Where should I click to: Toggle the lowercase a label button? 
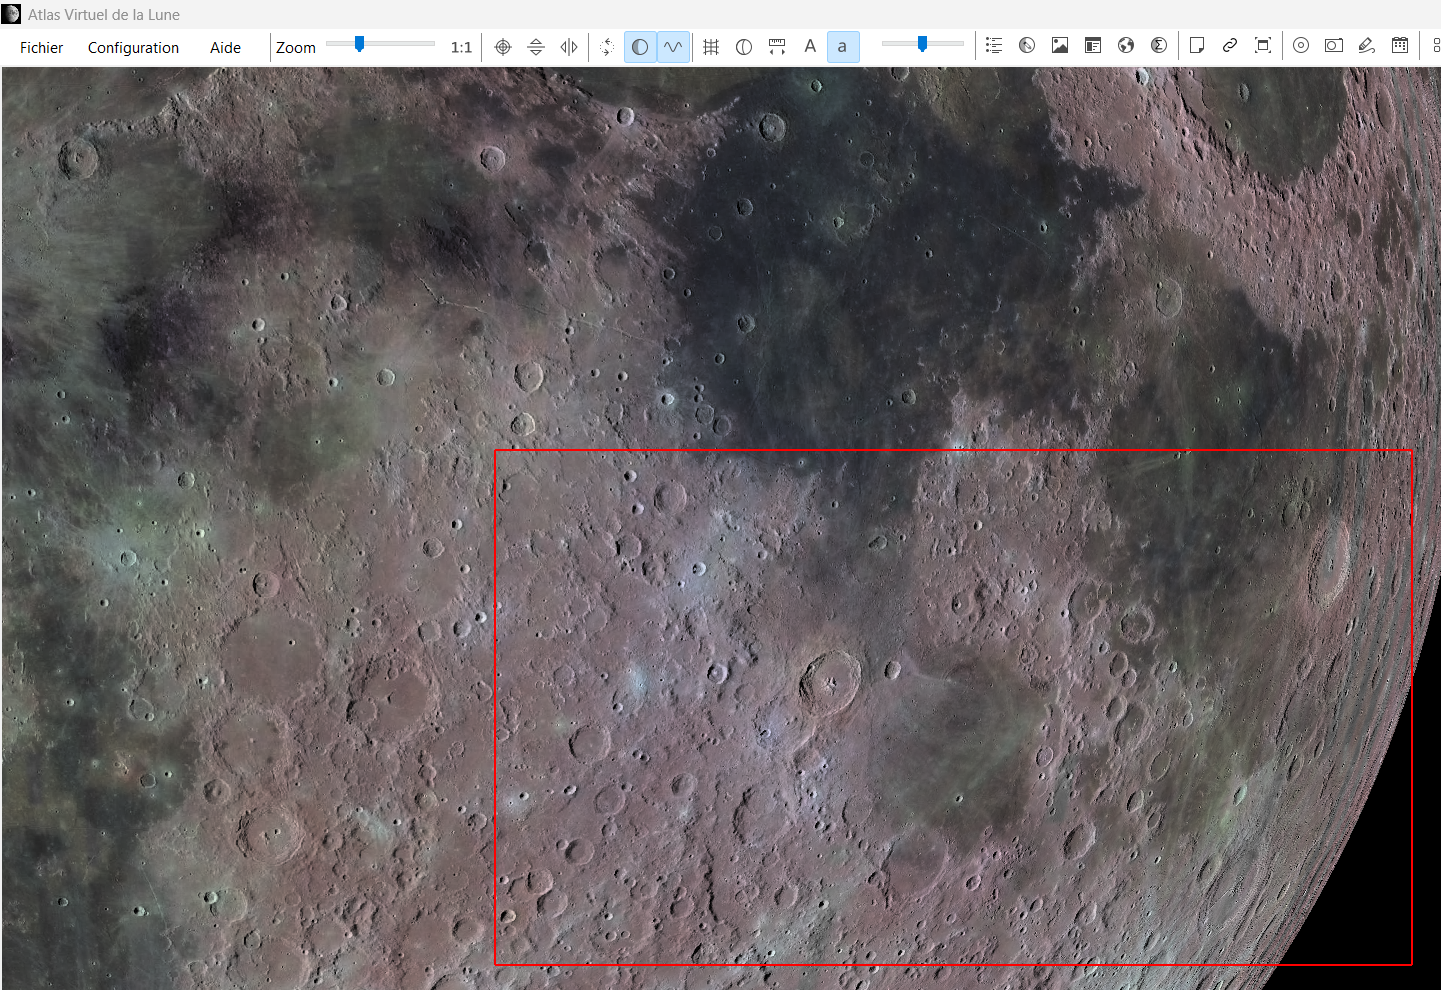tap(843, 47)
